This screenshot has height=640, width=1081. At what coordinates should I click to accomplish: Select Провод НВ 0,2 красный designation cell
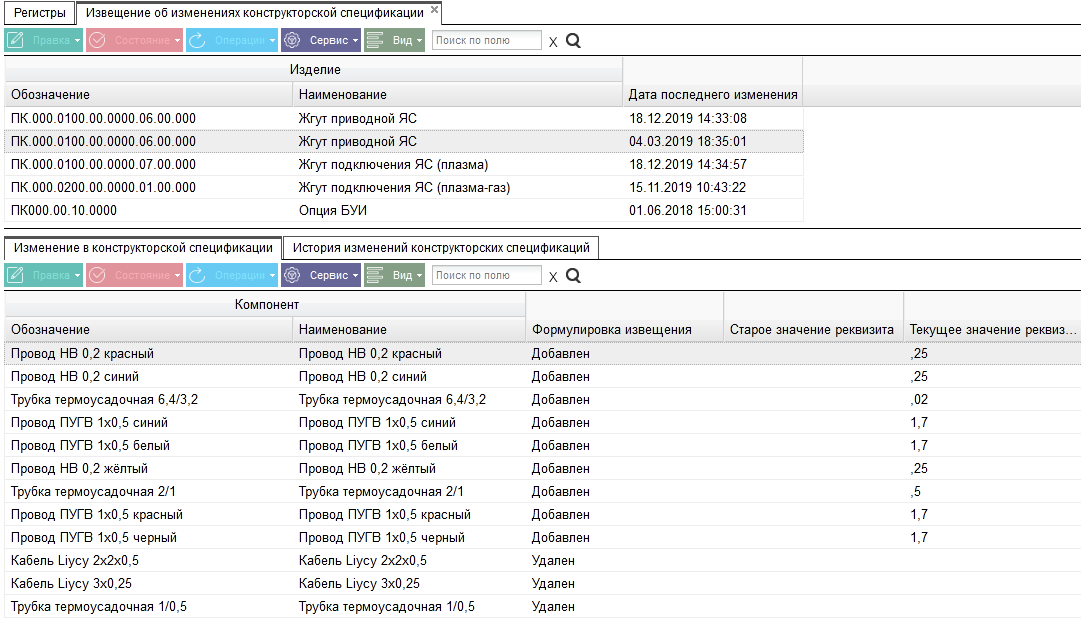click(149, 353)
